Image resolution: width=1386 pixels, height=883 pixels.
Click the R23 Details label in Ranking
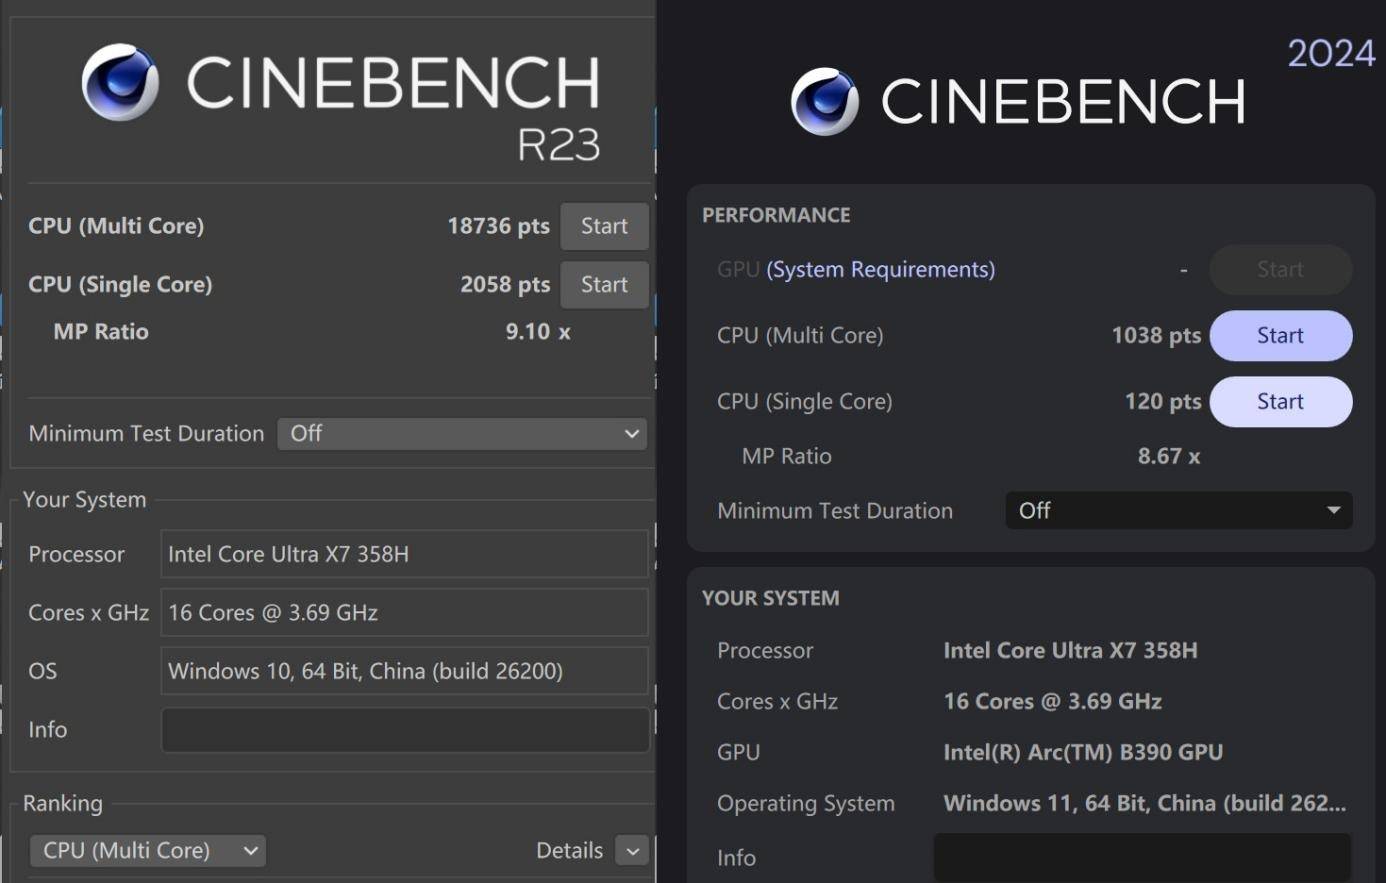[x=569, y=850]
